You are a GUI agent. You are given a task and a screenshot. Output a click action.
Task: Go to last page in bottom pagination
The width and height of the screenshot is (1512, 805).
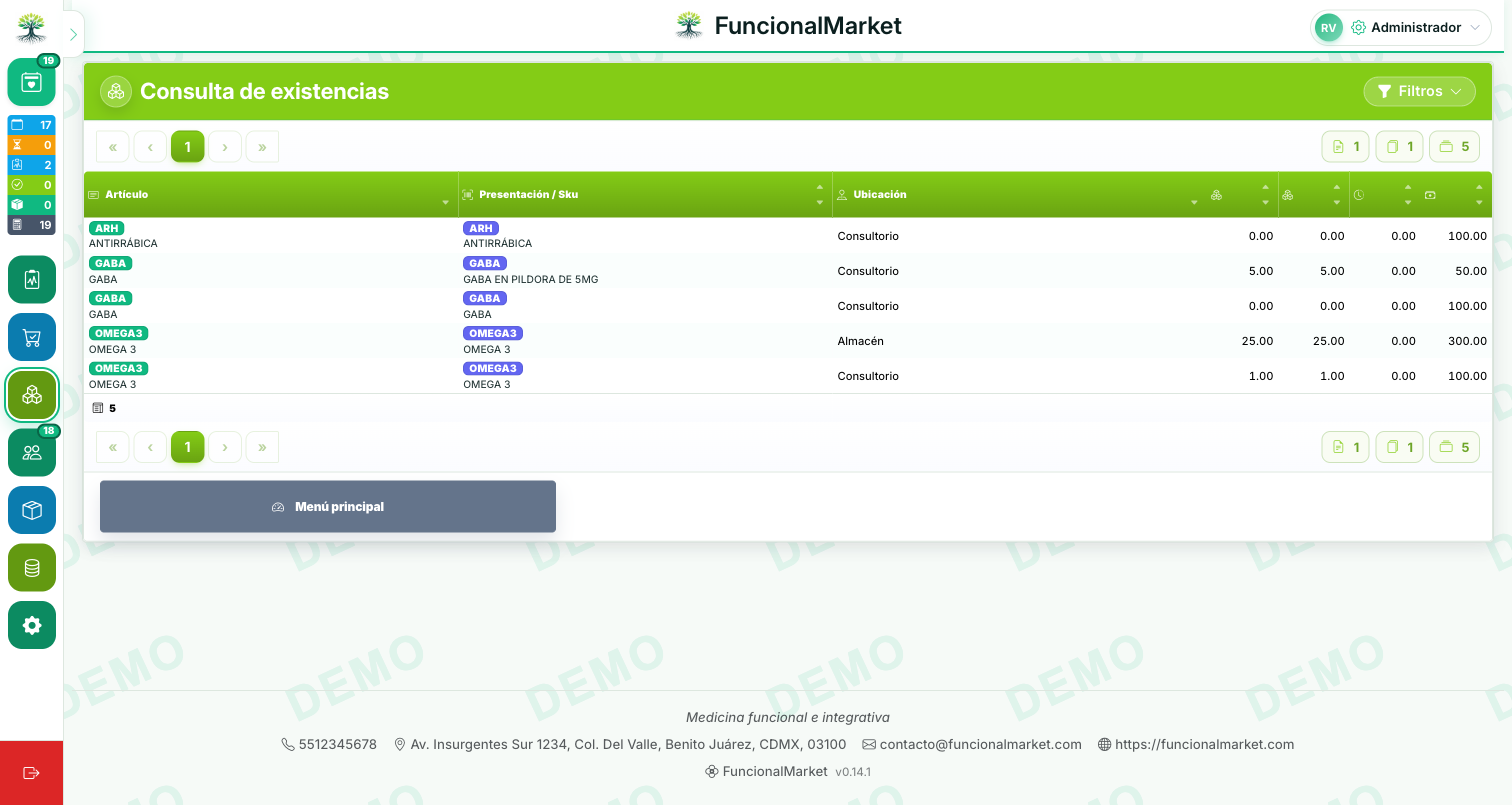click(x=262, y=447)
